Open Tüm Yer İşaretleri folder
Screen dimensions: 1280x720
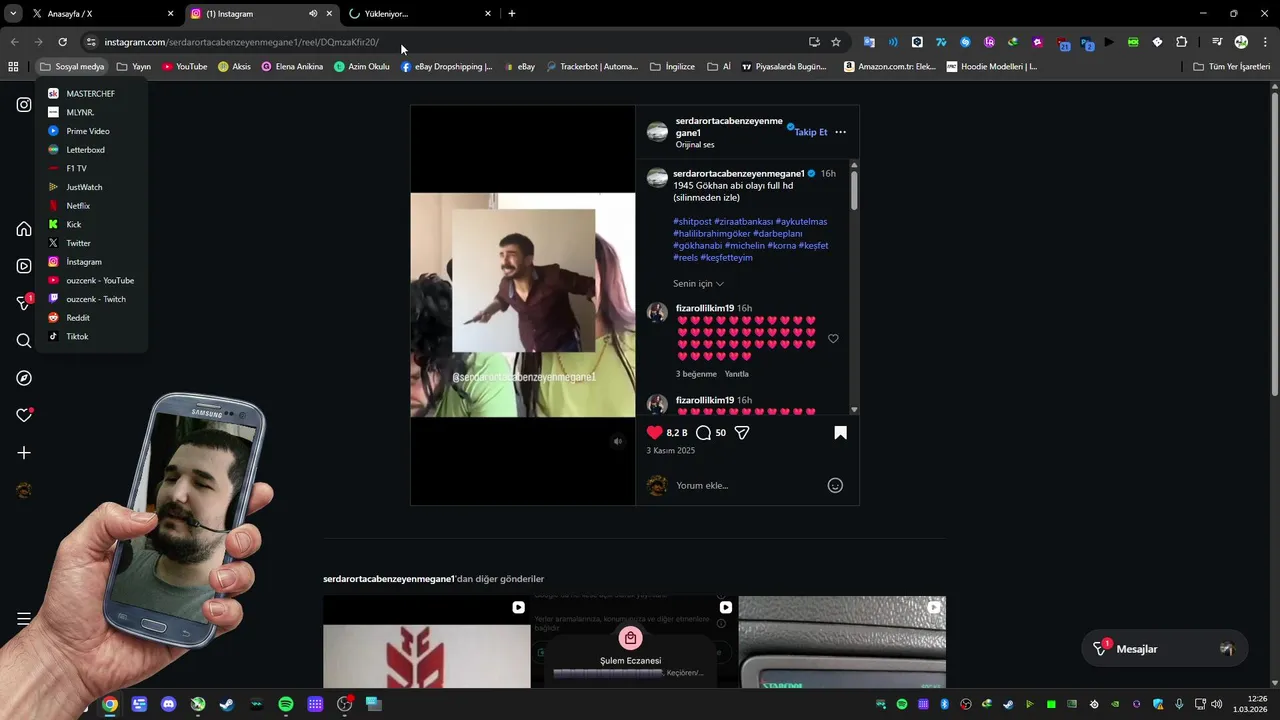tap(1231, 67)
